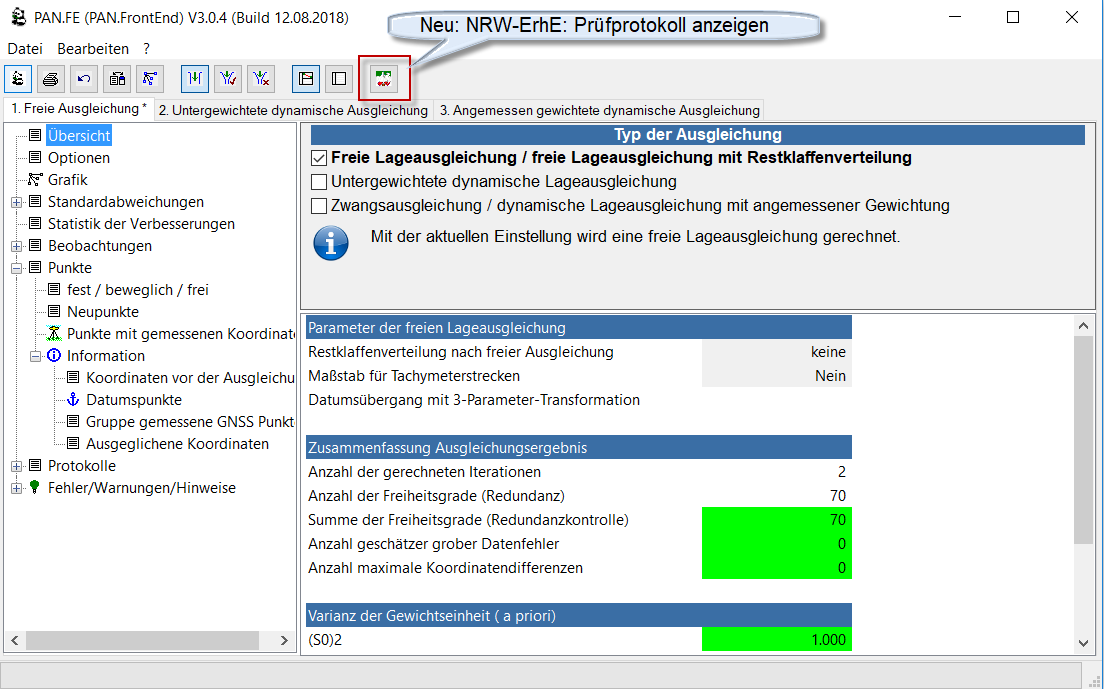Collapse the Punkte tree node
This screenshot has height=689, width=1104.
tap(16, 268)
